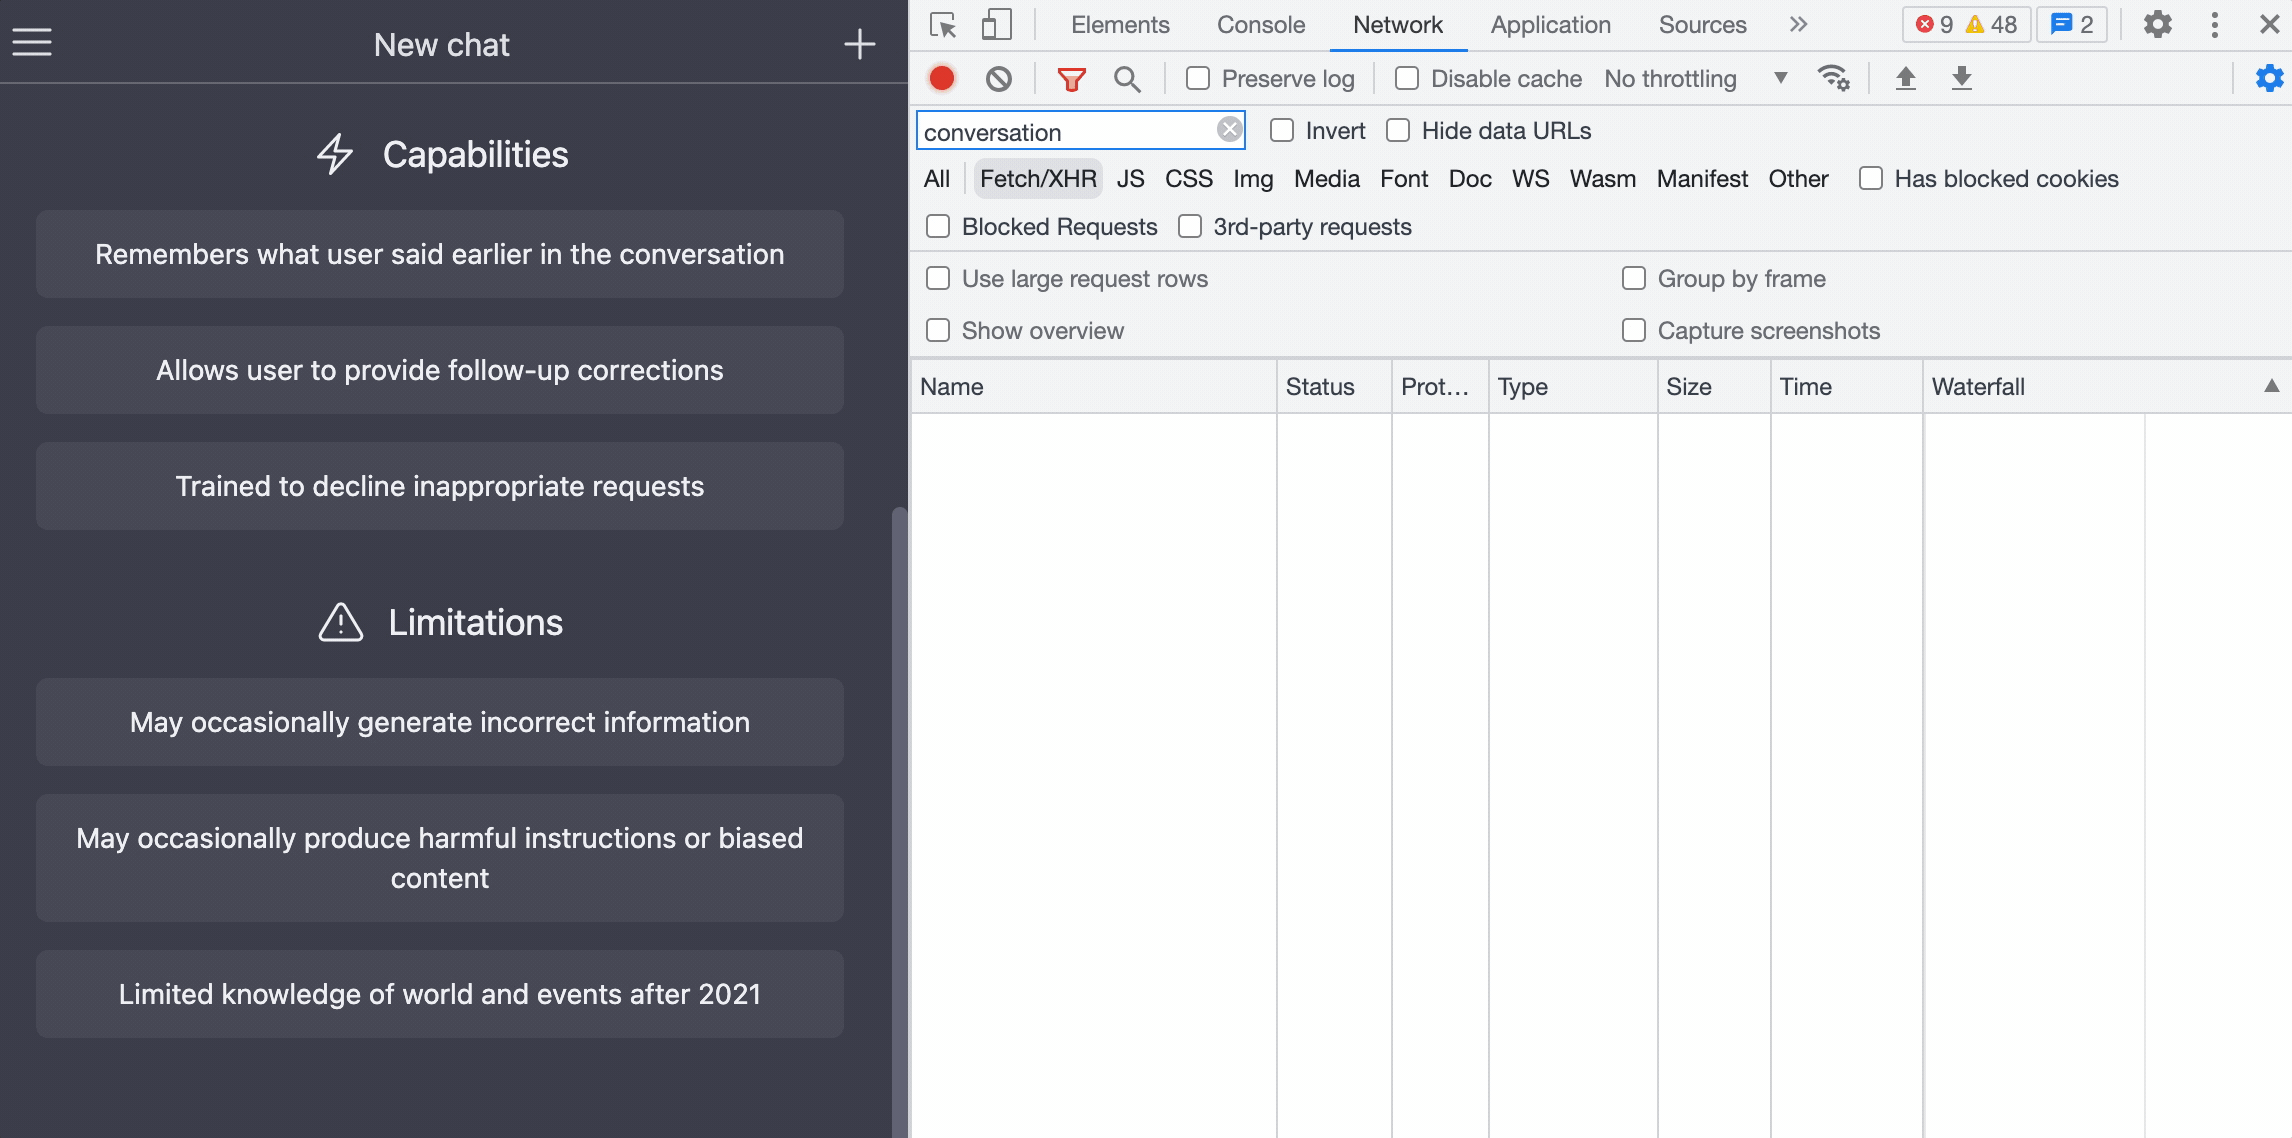
Task: Open DevTools three-dot customize menu
Action: click(x=2215, y=24)
